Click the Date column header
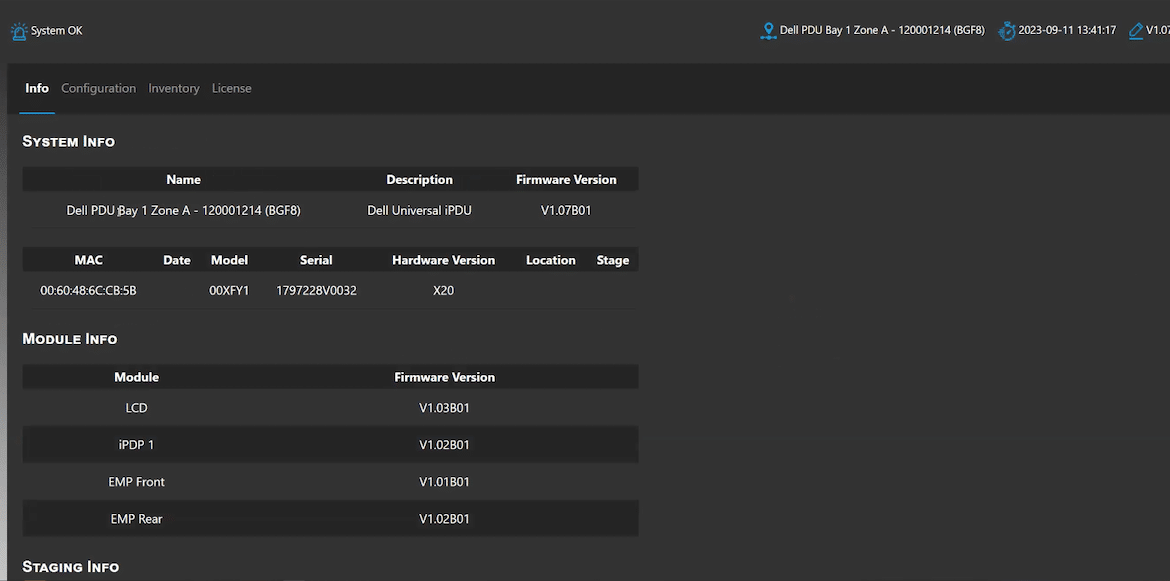This screenshot has width=1170, height=581. pyautogui.click(x=177, y=260)
